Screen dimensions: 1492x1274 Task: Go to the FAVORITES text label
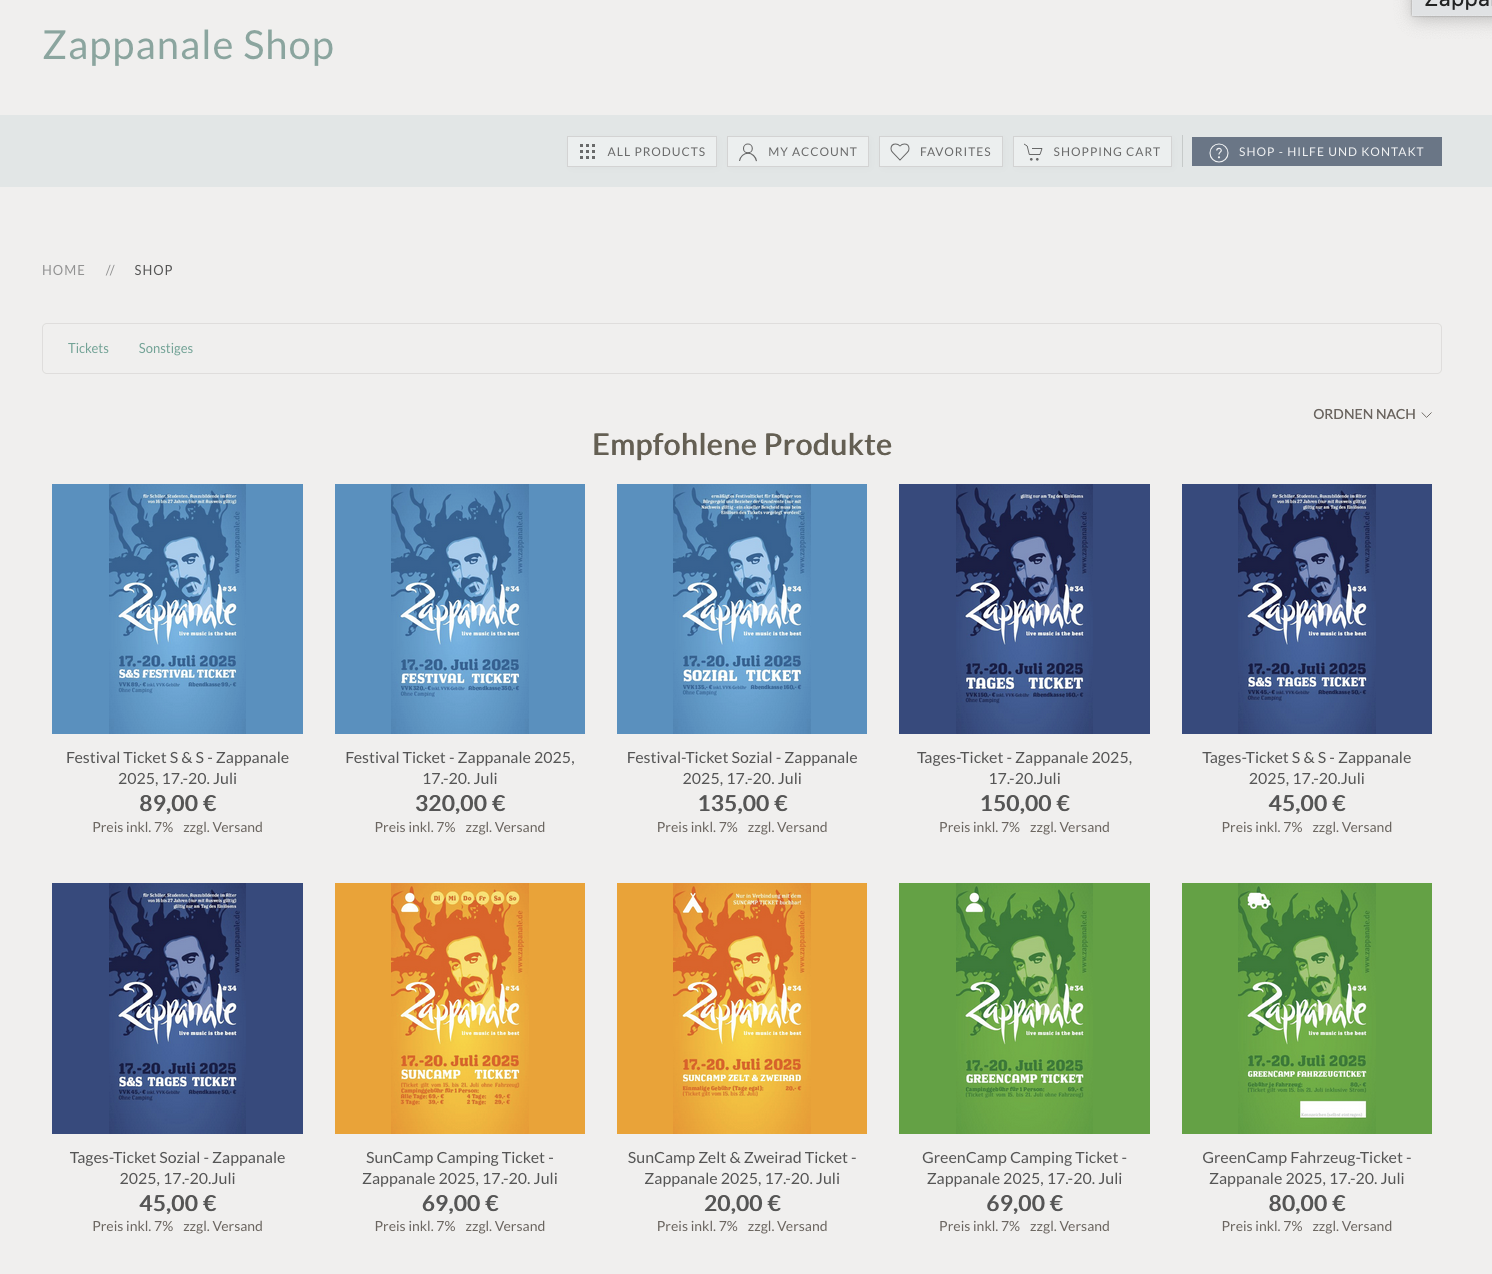coord(955,152)
